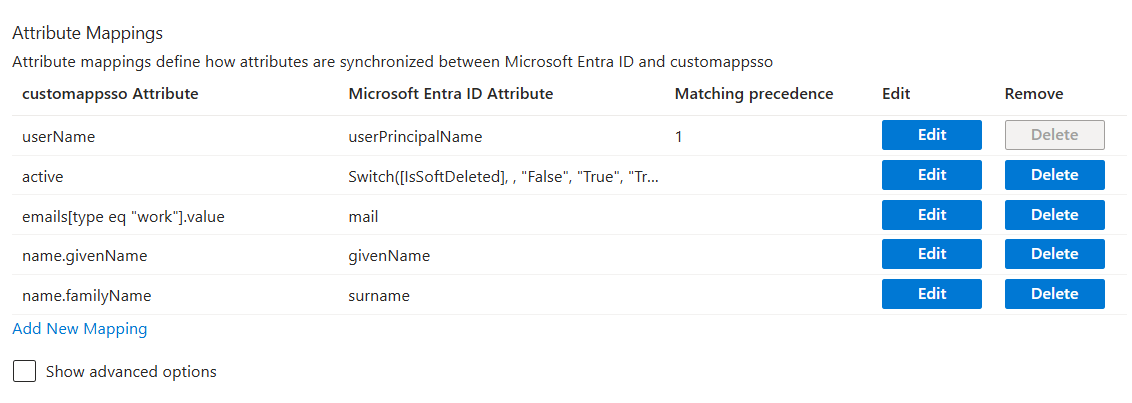Delete the active attribute mapping
Viewport: 1132px width, 403px height.
(1054, 175)
